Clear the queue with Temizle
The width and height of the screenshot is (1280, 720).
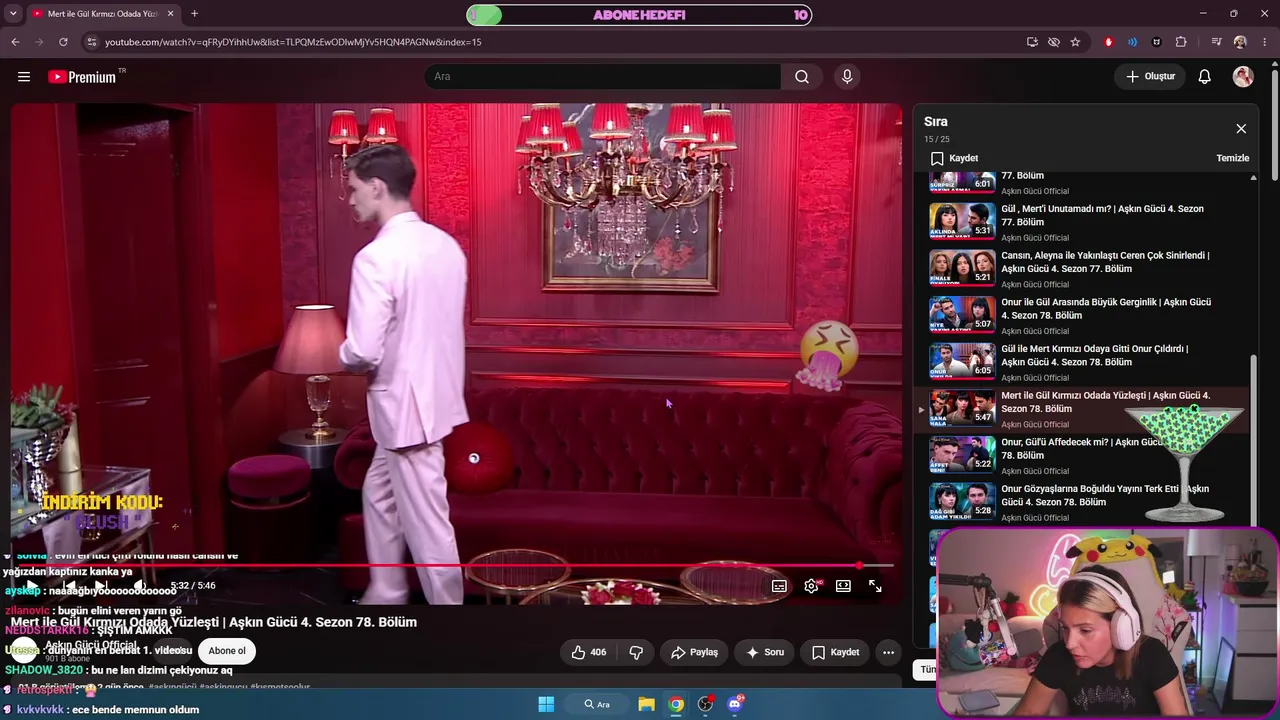pos(1233,158)
